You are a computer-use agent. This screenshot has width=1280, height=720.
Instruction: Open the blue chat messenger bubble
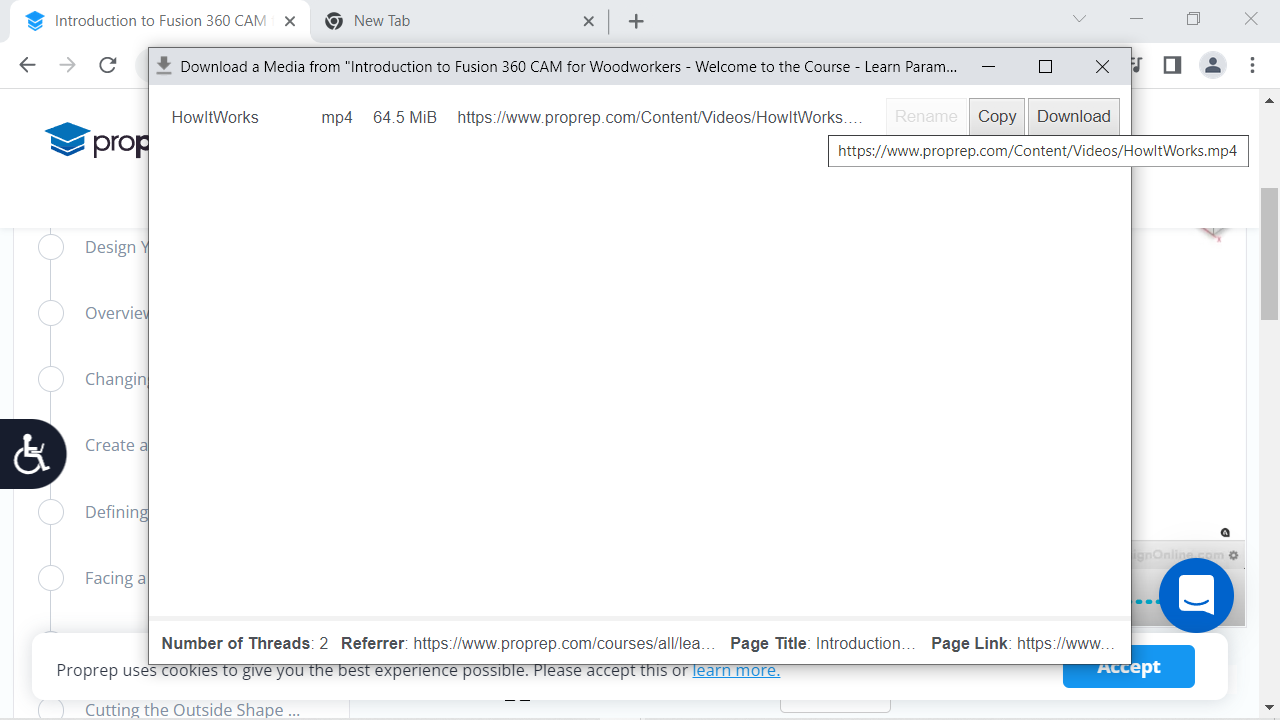pos(1196,596)
